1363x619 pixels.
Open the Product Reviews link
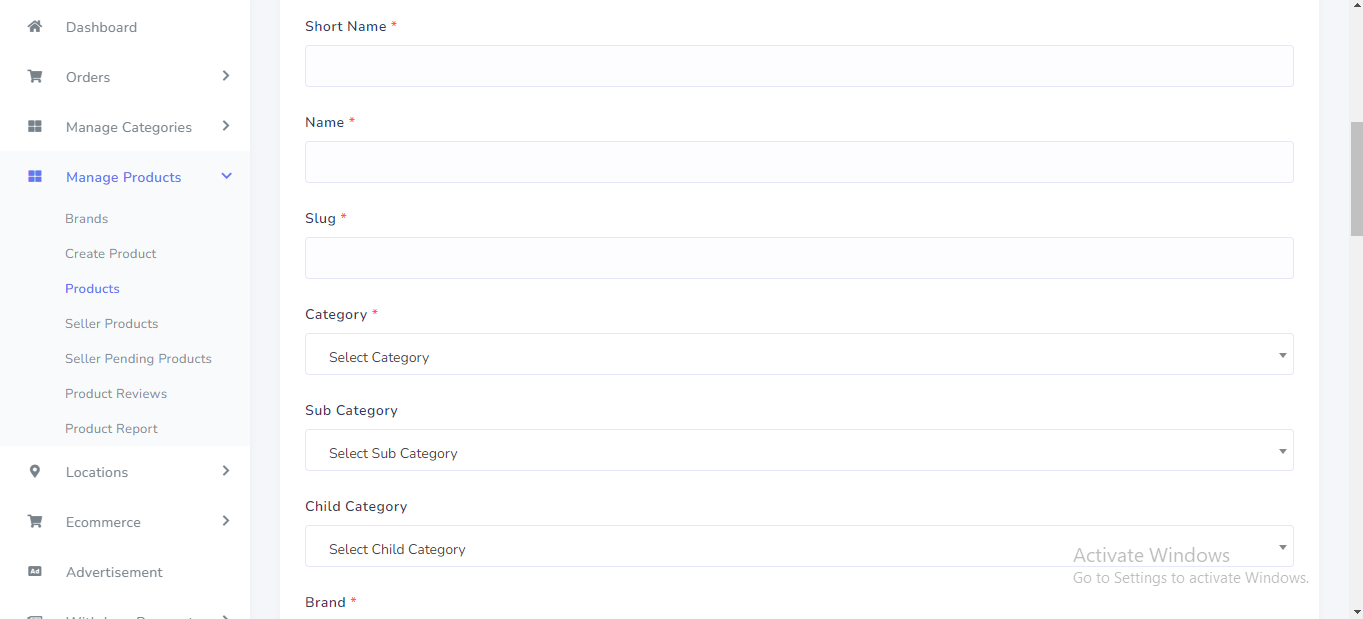[116, 394]
